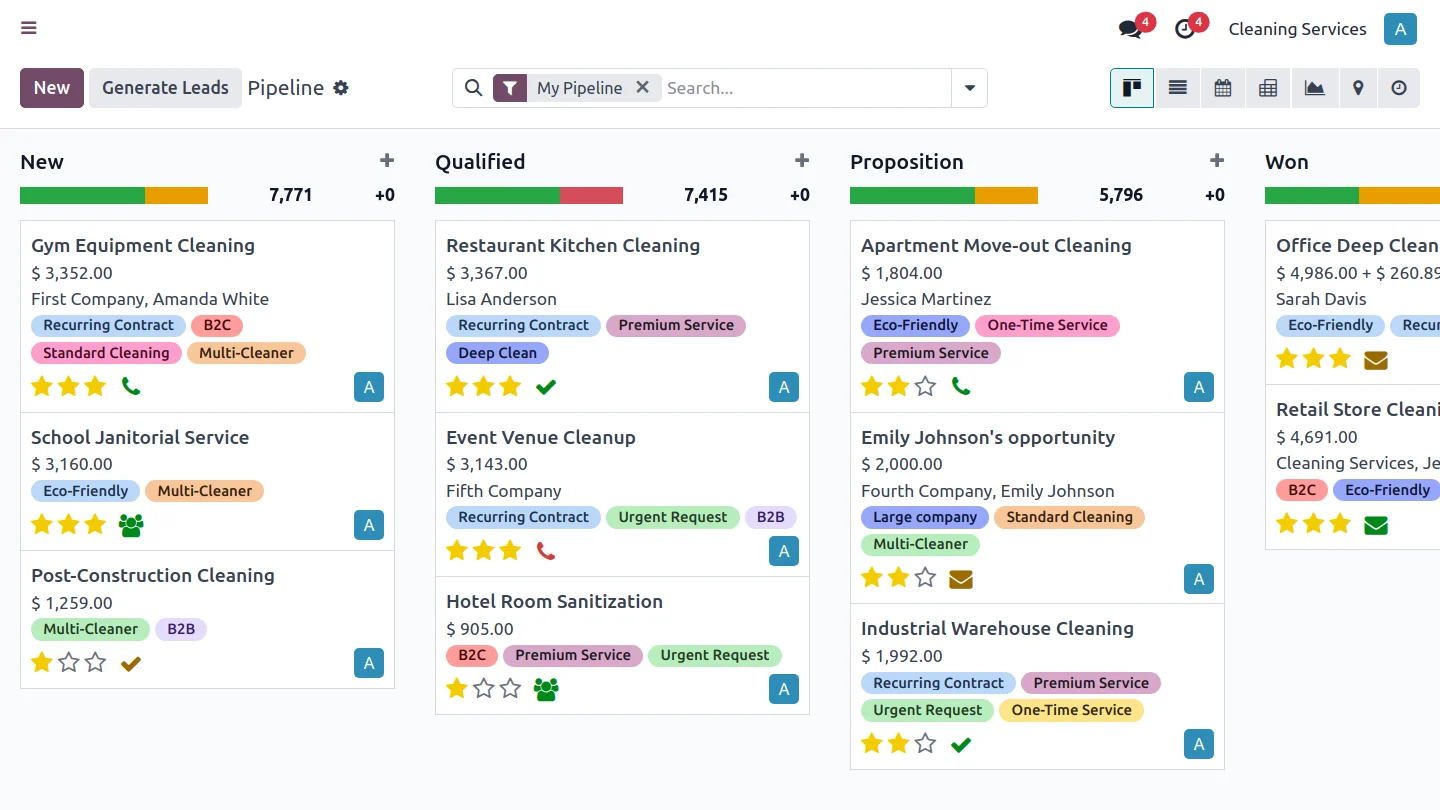
Task: Click the Generate Leads button
Action: (165, 88)
